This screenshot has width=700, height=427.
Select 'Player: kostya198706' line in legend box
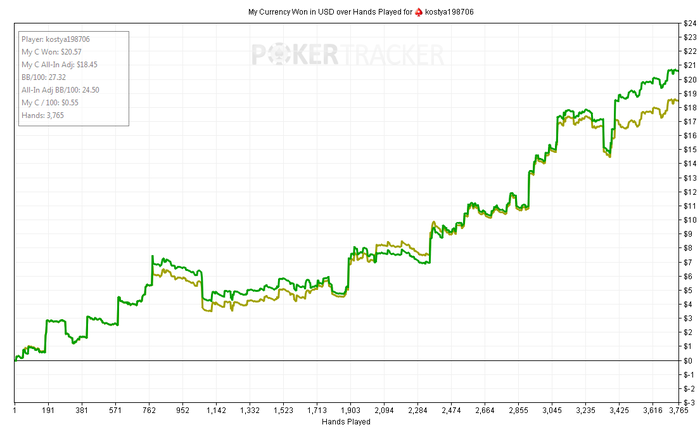pyautogui.click(x=56, y=39)
